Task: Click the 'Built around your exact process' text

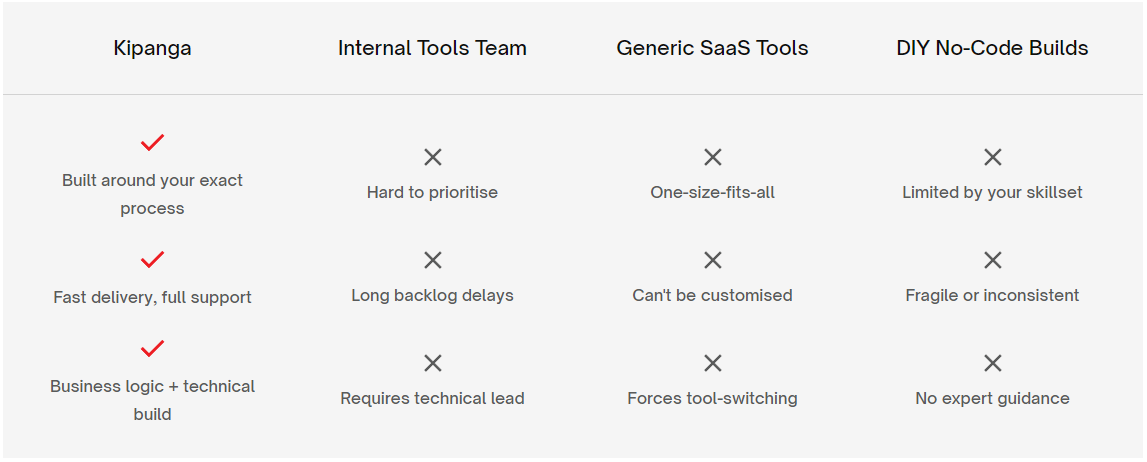Action: tap(152, 194)
